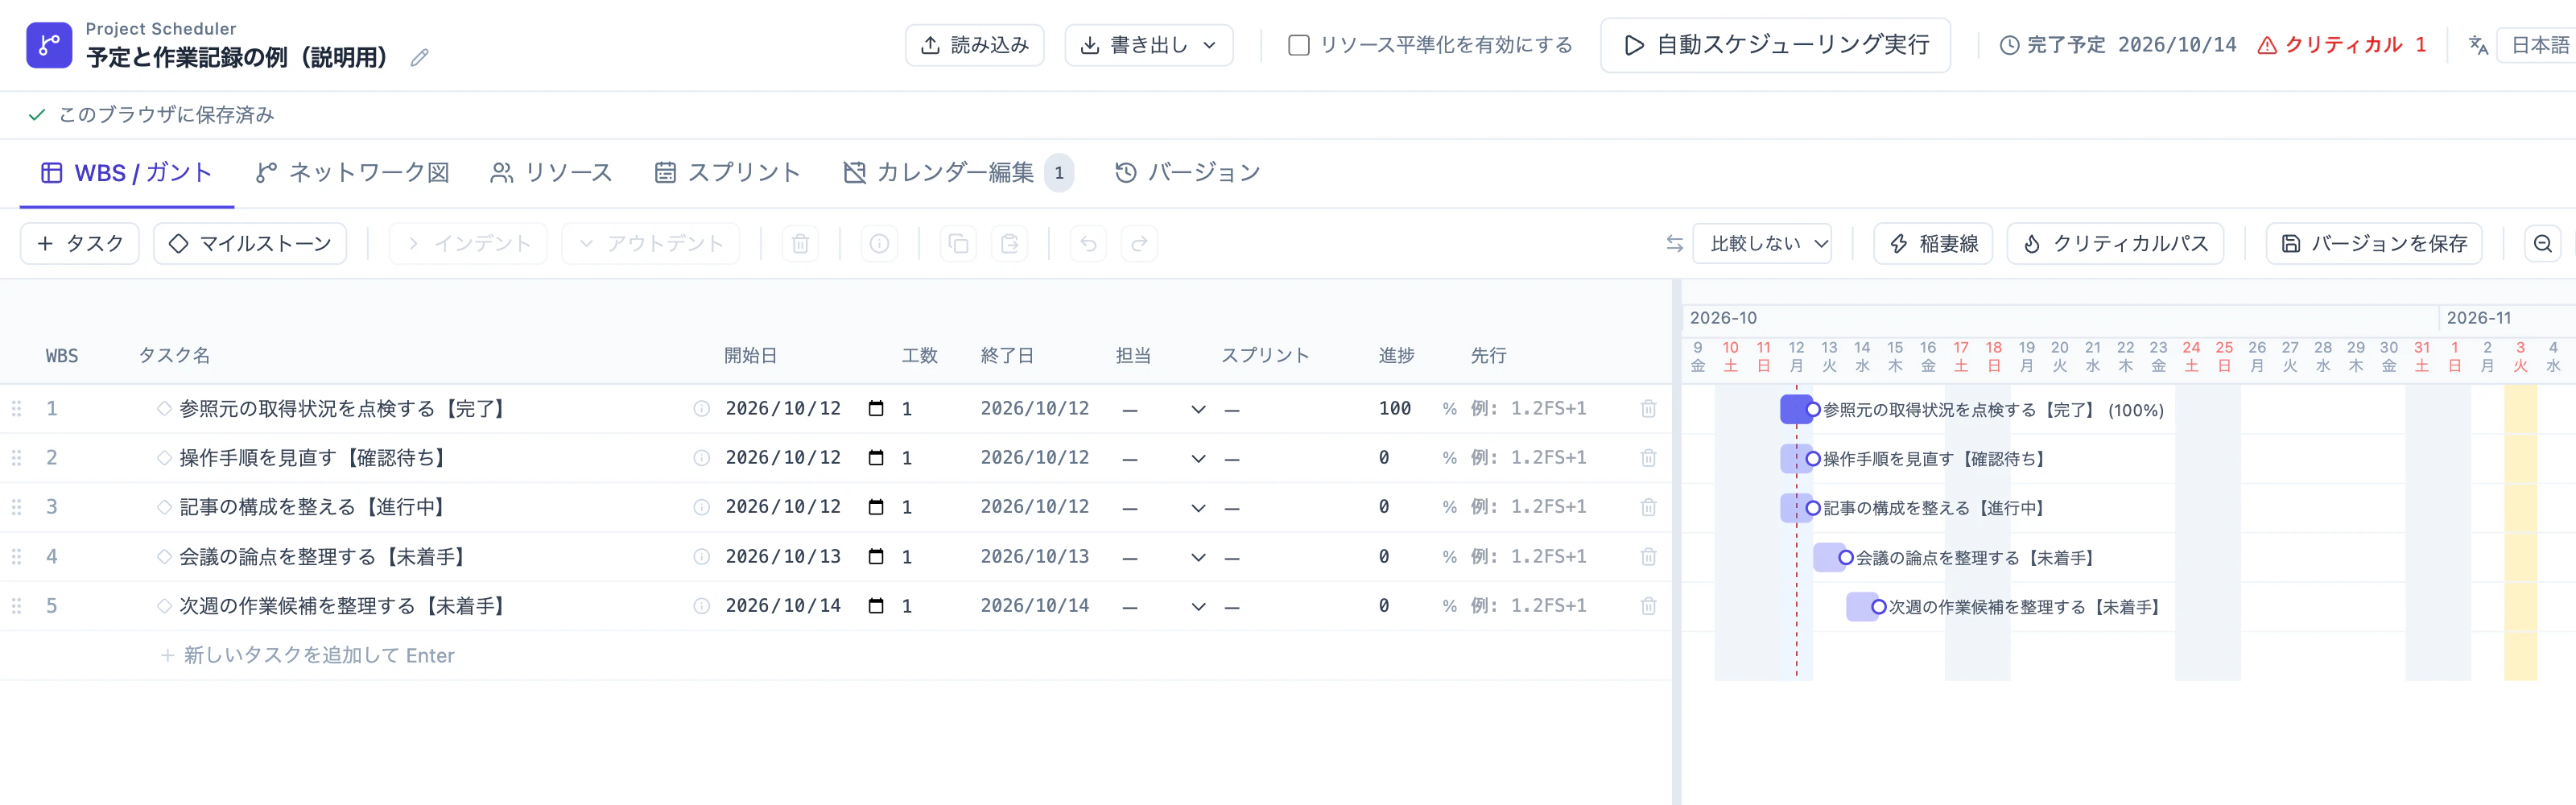Delete selected task via toolbar trash icon
The width and height of the screenshot is (2576, 805).
(x=800, y=244)
